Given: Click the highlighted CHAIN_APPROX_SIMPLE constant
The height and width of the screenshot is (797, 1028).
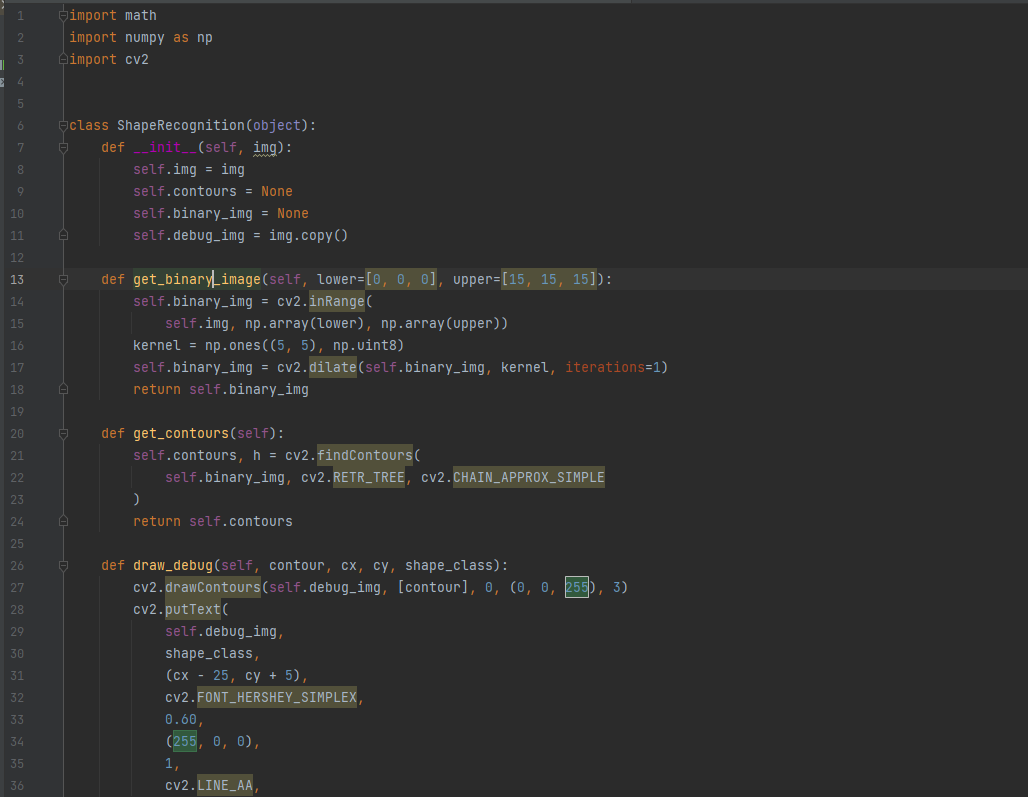Looking at the screenshot, I should pos(528,477).
